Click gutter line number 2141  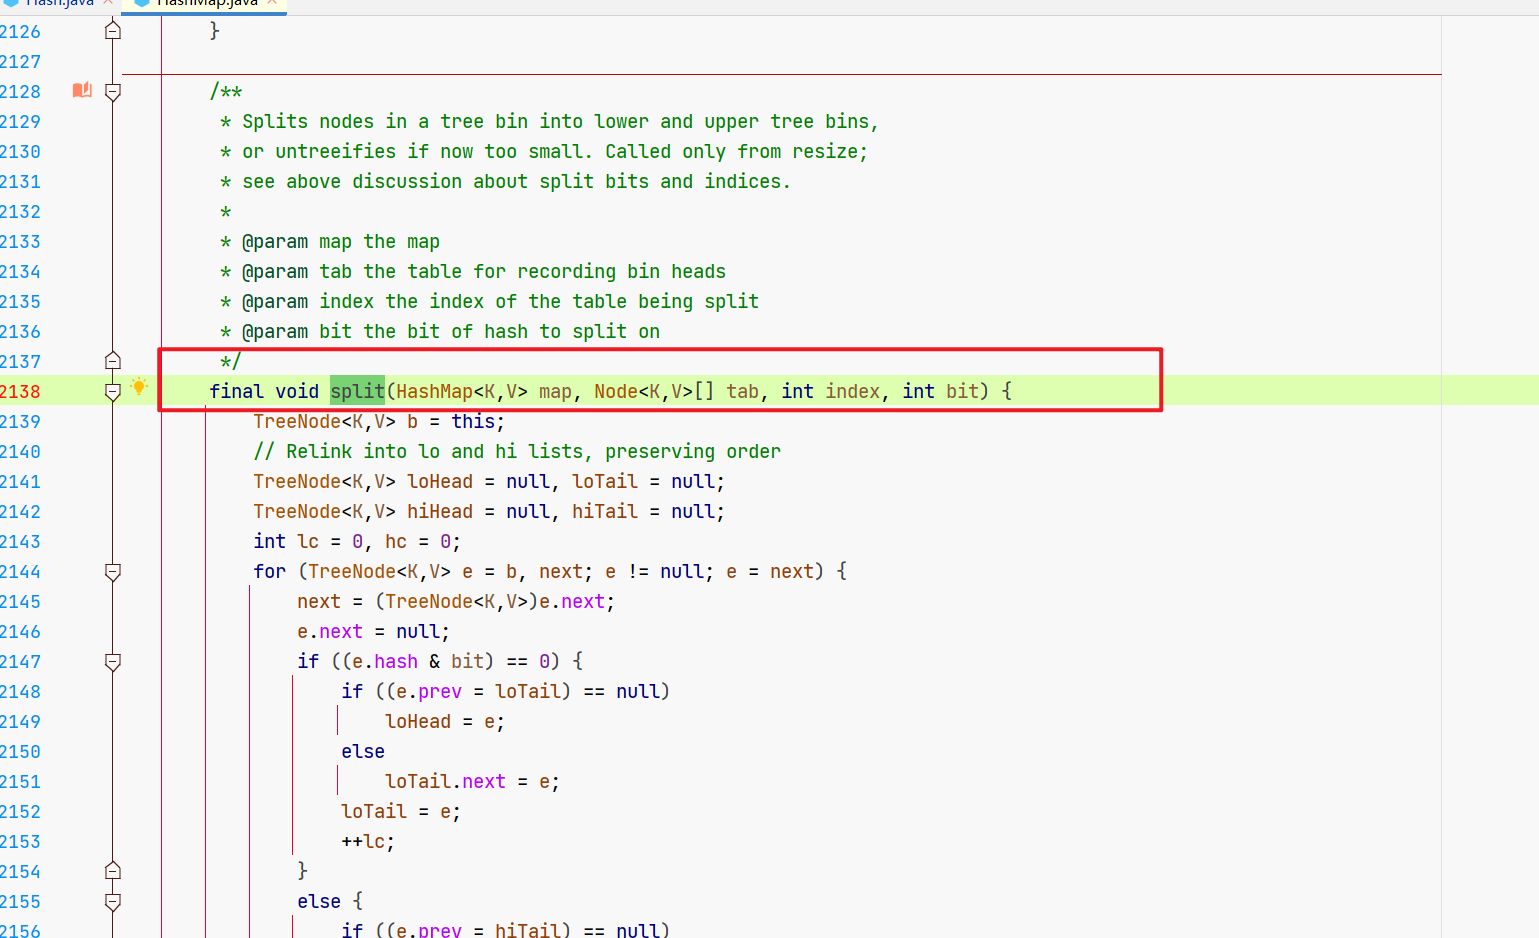(x=20, y=482)
